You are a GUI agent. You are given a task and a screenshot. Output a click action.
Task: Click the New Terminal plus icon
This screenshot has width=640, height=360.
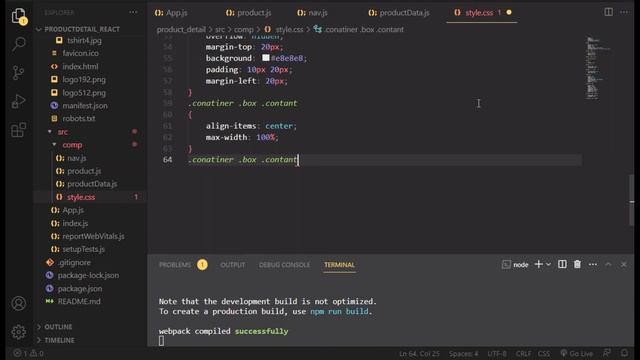[538, 264]
